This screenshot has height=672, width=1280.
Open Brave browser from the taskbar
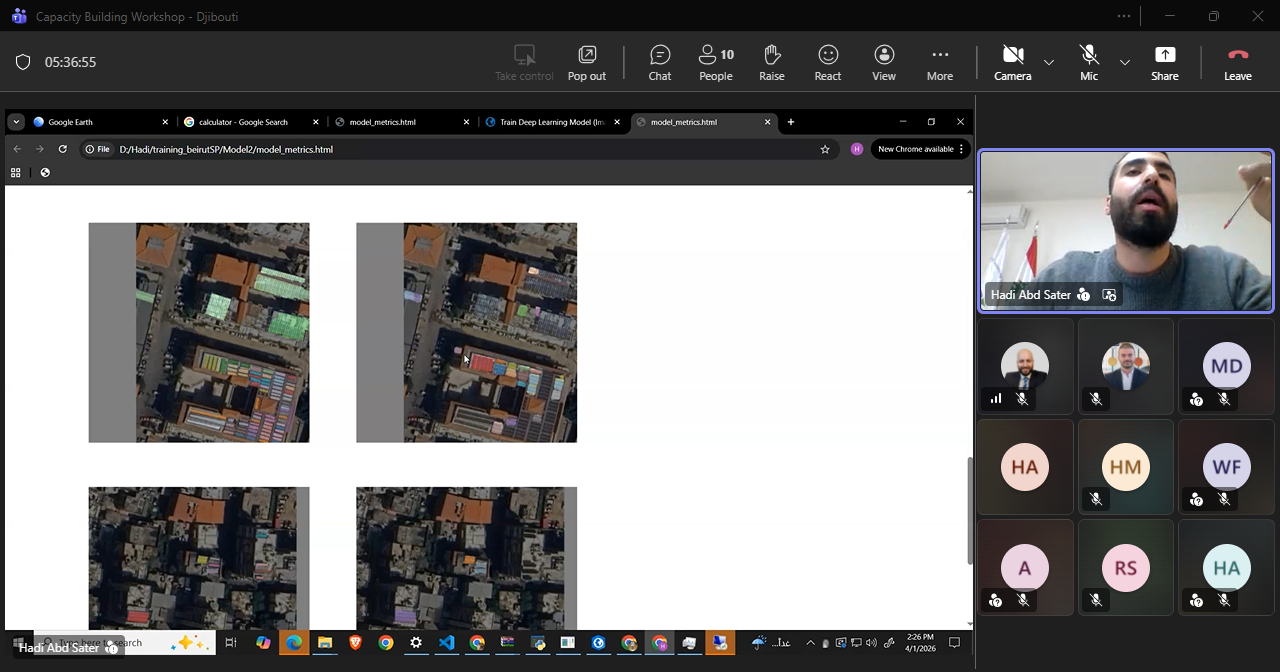point(355,643)
